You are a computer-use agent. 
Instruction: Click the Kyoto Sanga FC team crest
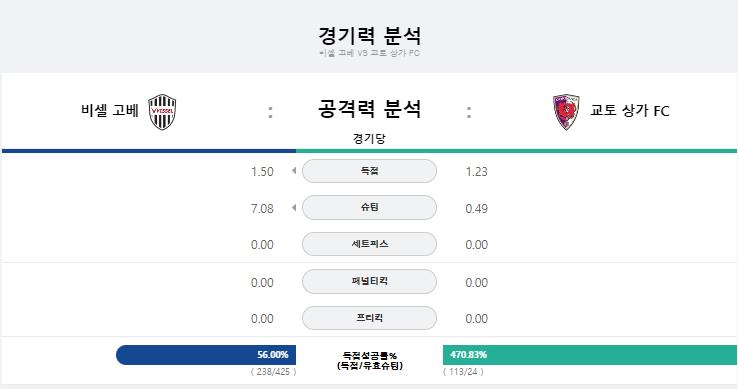pyautogui.click(x=566, y=112)
